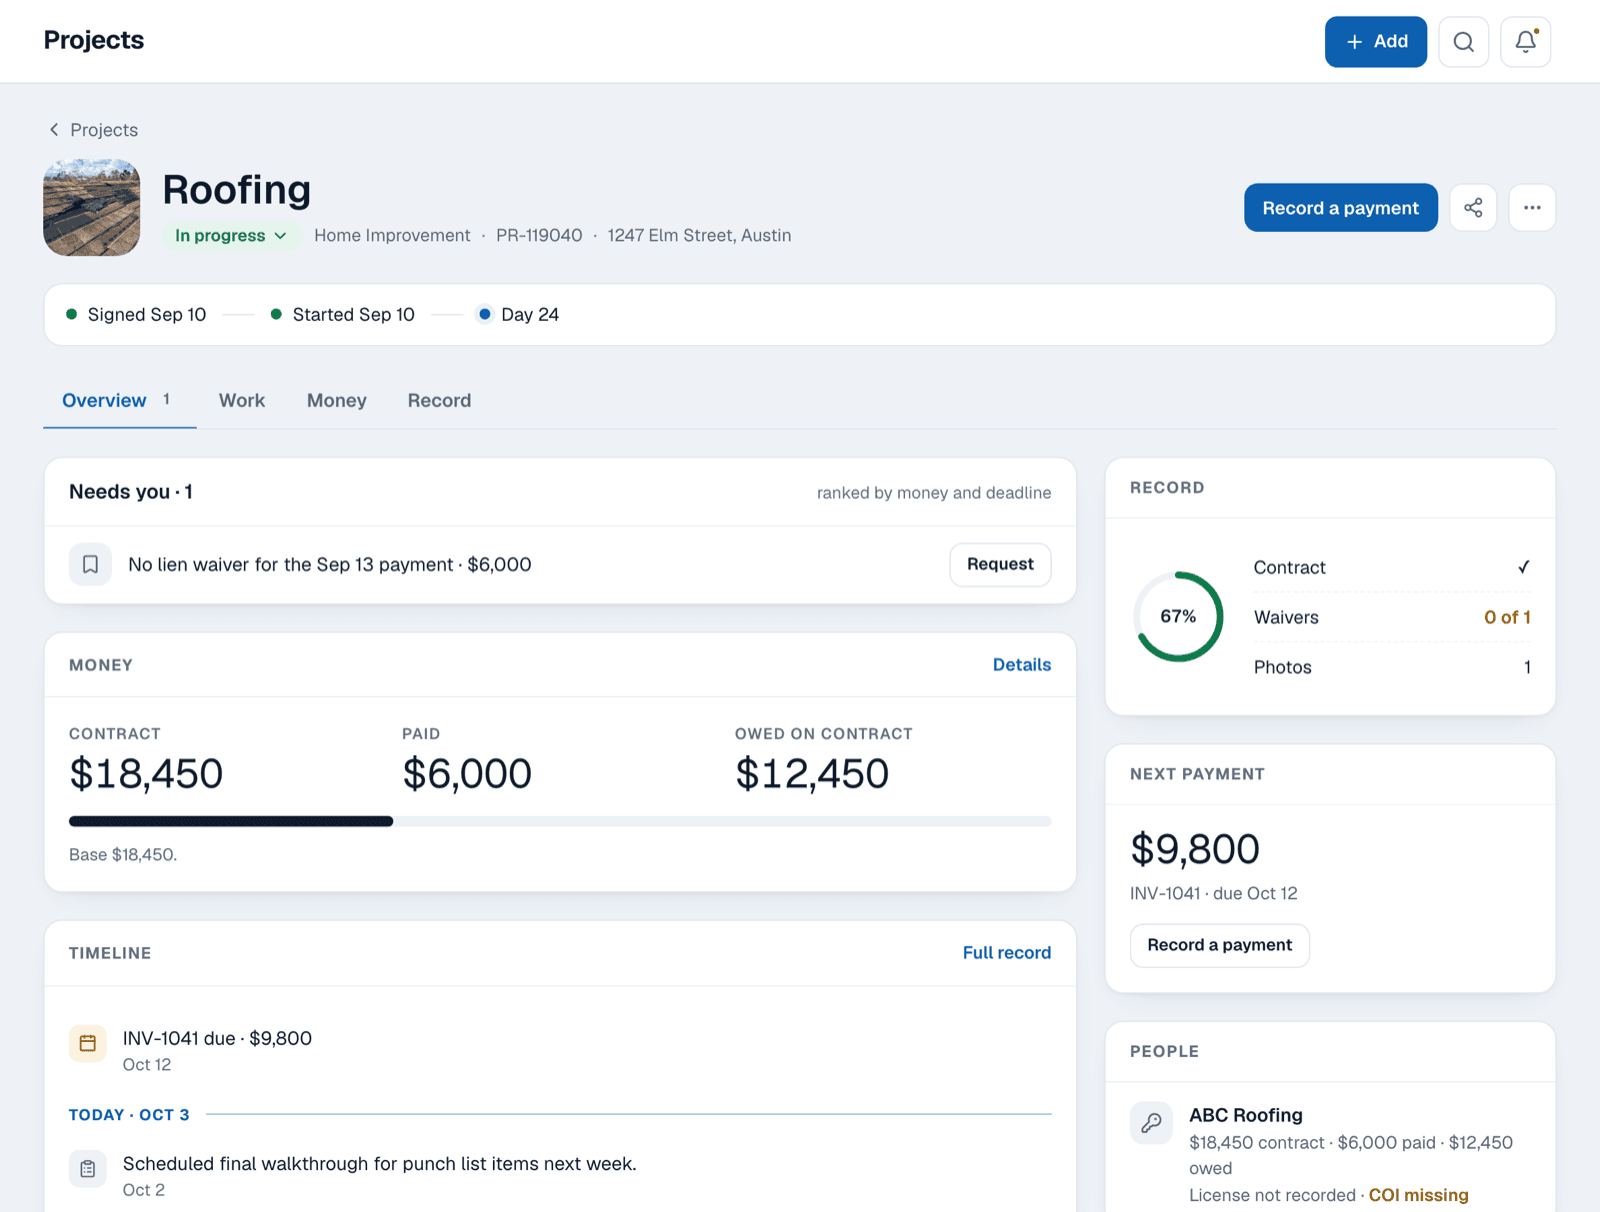The height and width of the screenshot is (1212, 1600).
Task: Click the Signed Sep 10 milestone
Action: [136, 315]
